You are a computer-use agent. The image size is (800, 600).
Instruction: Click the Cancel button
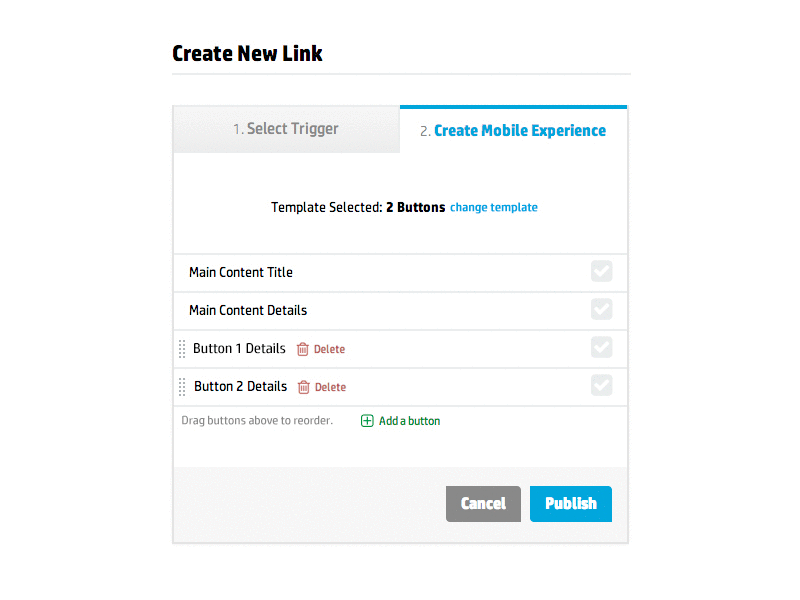tap(483, 504)
